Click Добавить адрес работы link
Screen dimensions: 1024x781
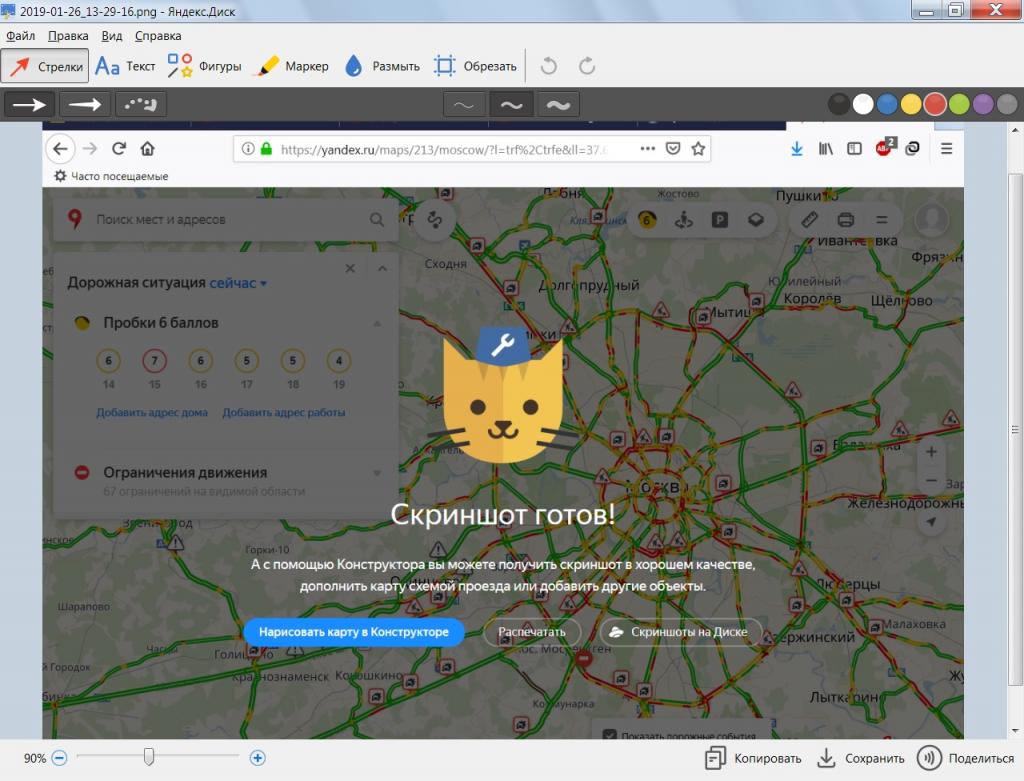[283, 412]
